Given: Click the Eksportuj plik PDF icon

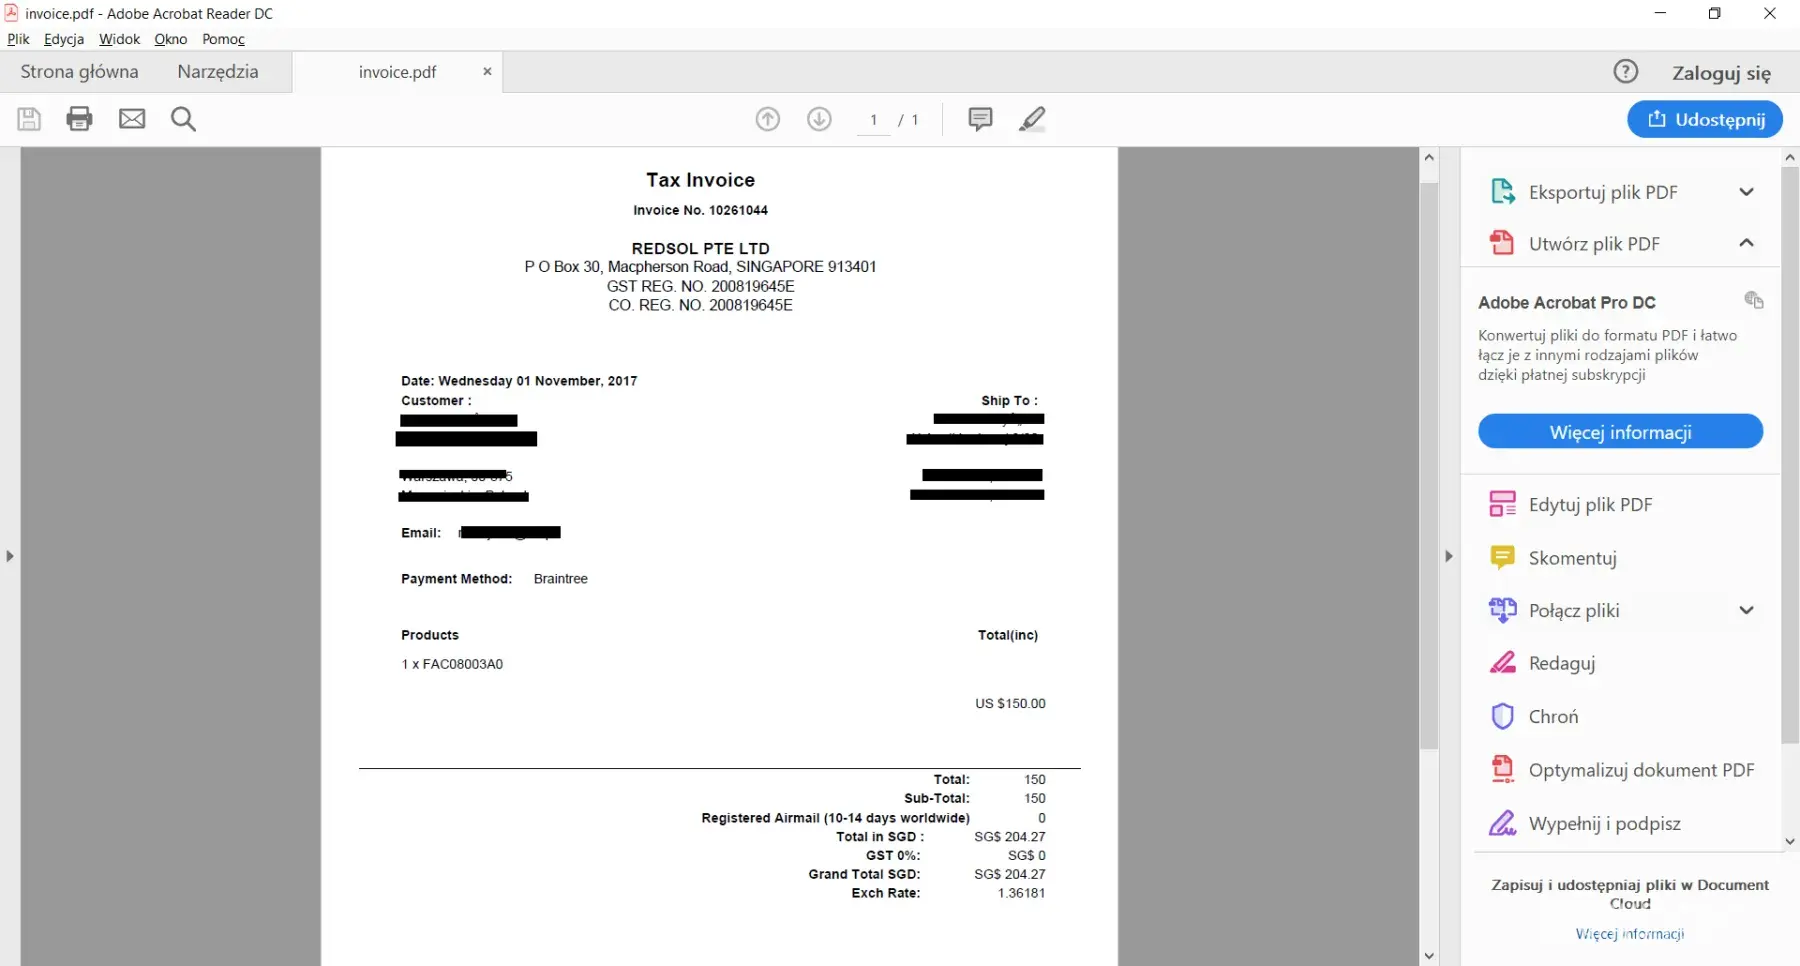Looking at the screenshot, I should click(1502, 191).
